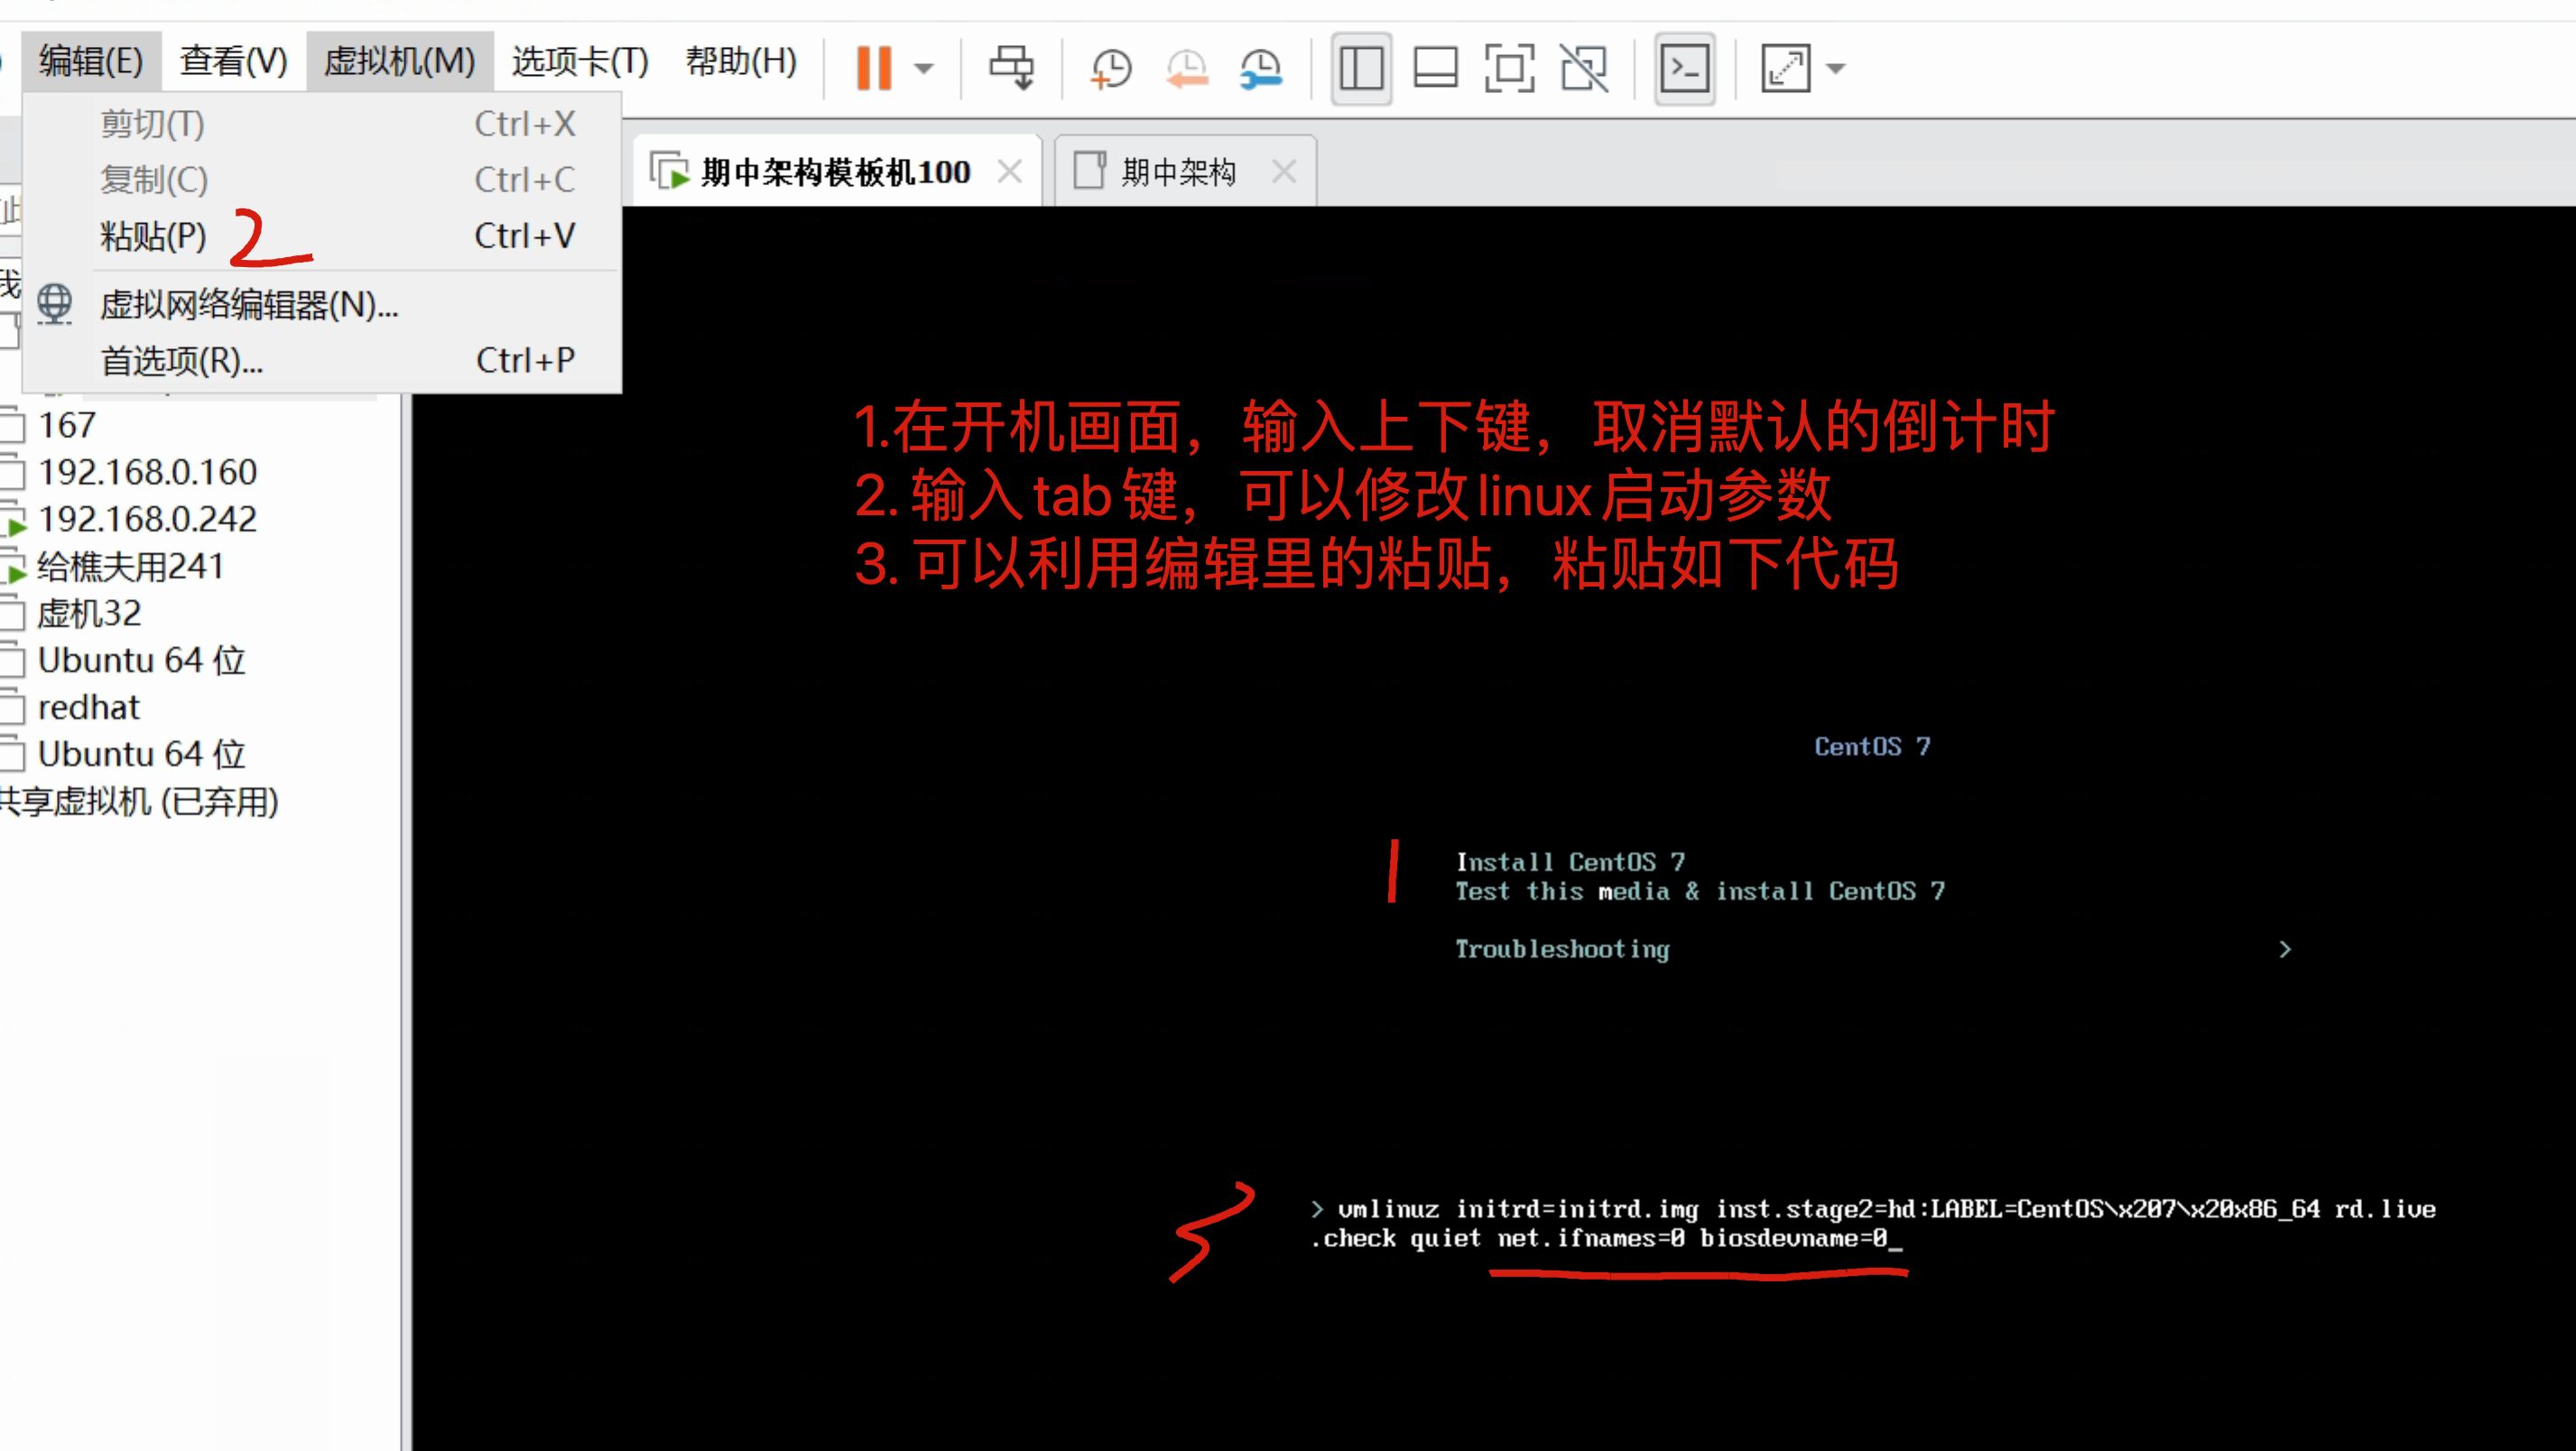Select the redhat virtual machine in sidebar
The image size is (2576, 1451).
88,707
